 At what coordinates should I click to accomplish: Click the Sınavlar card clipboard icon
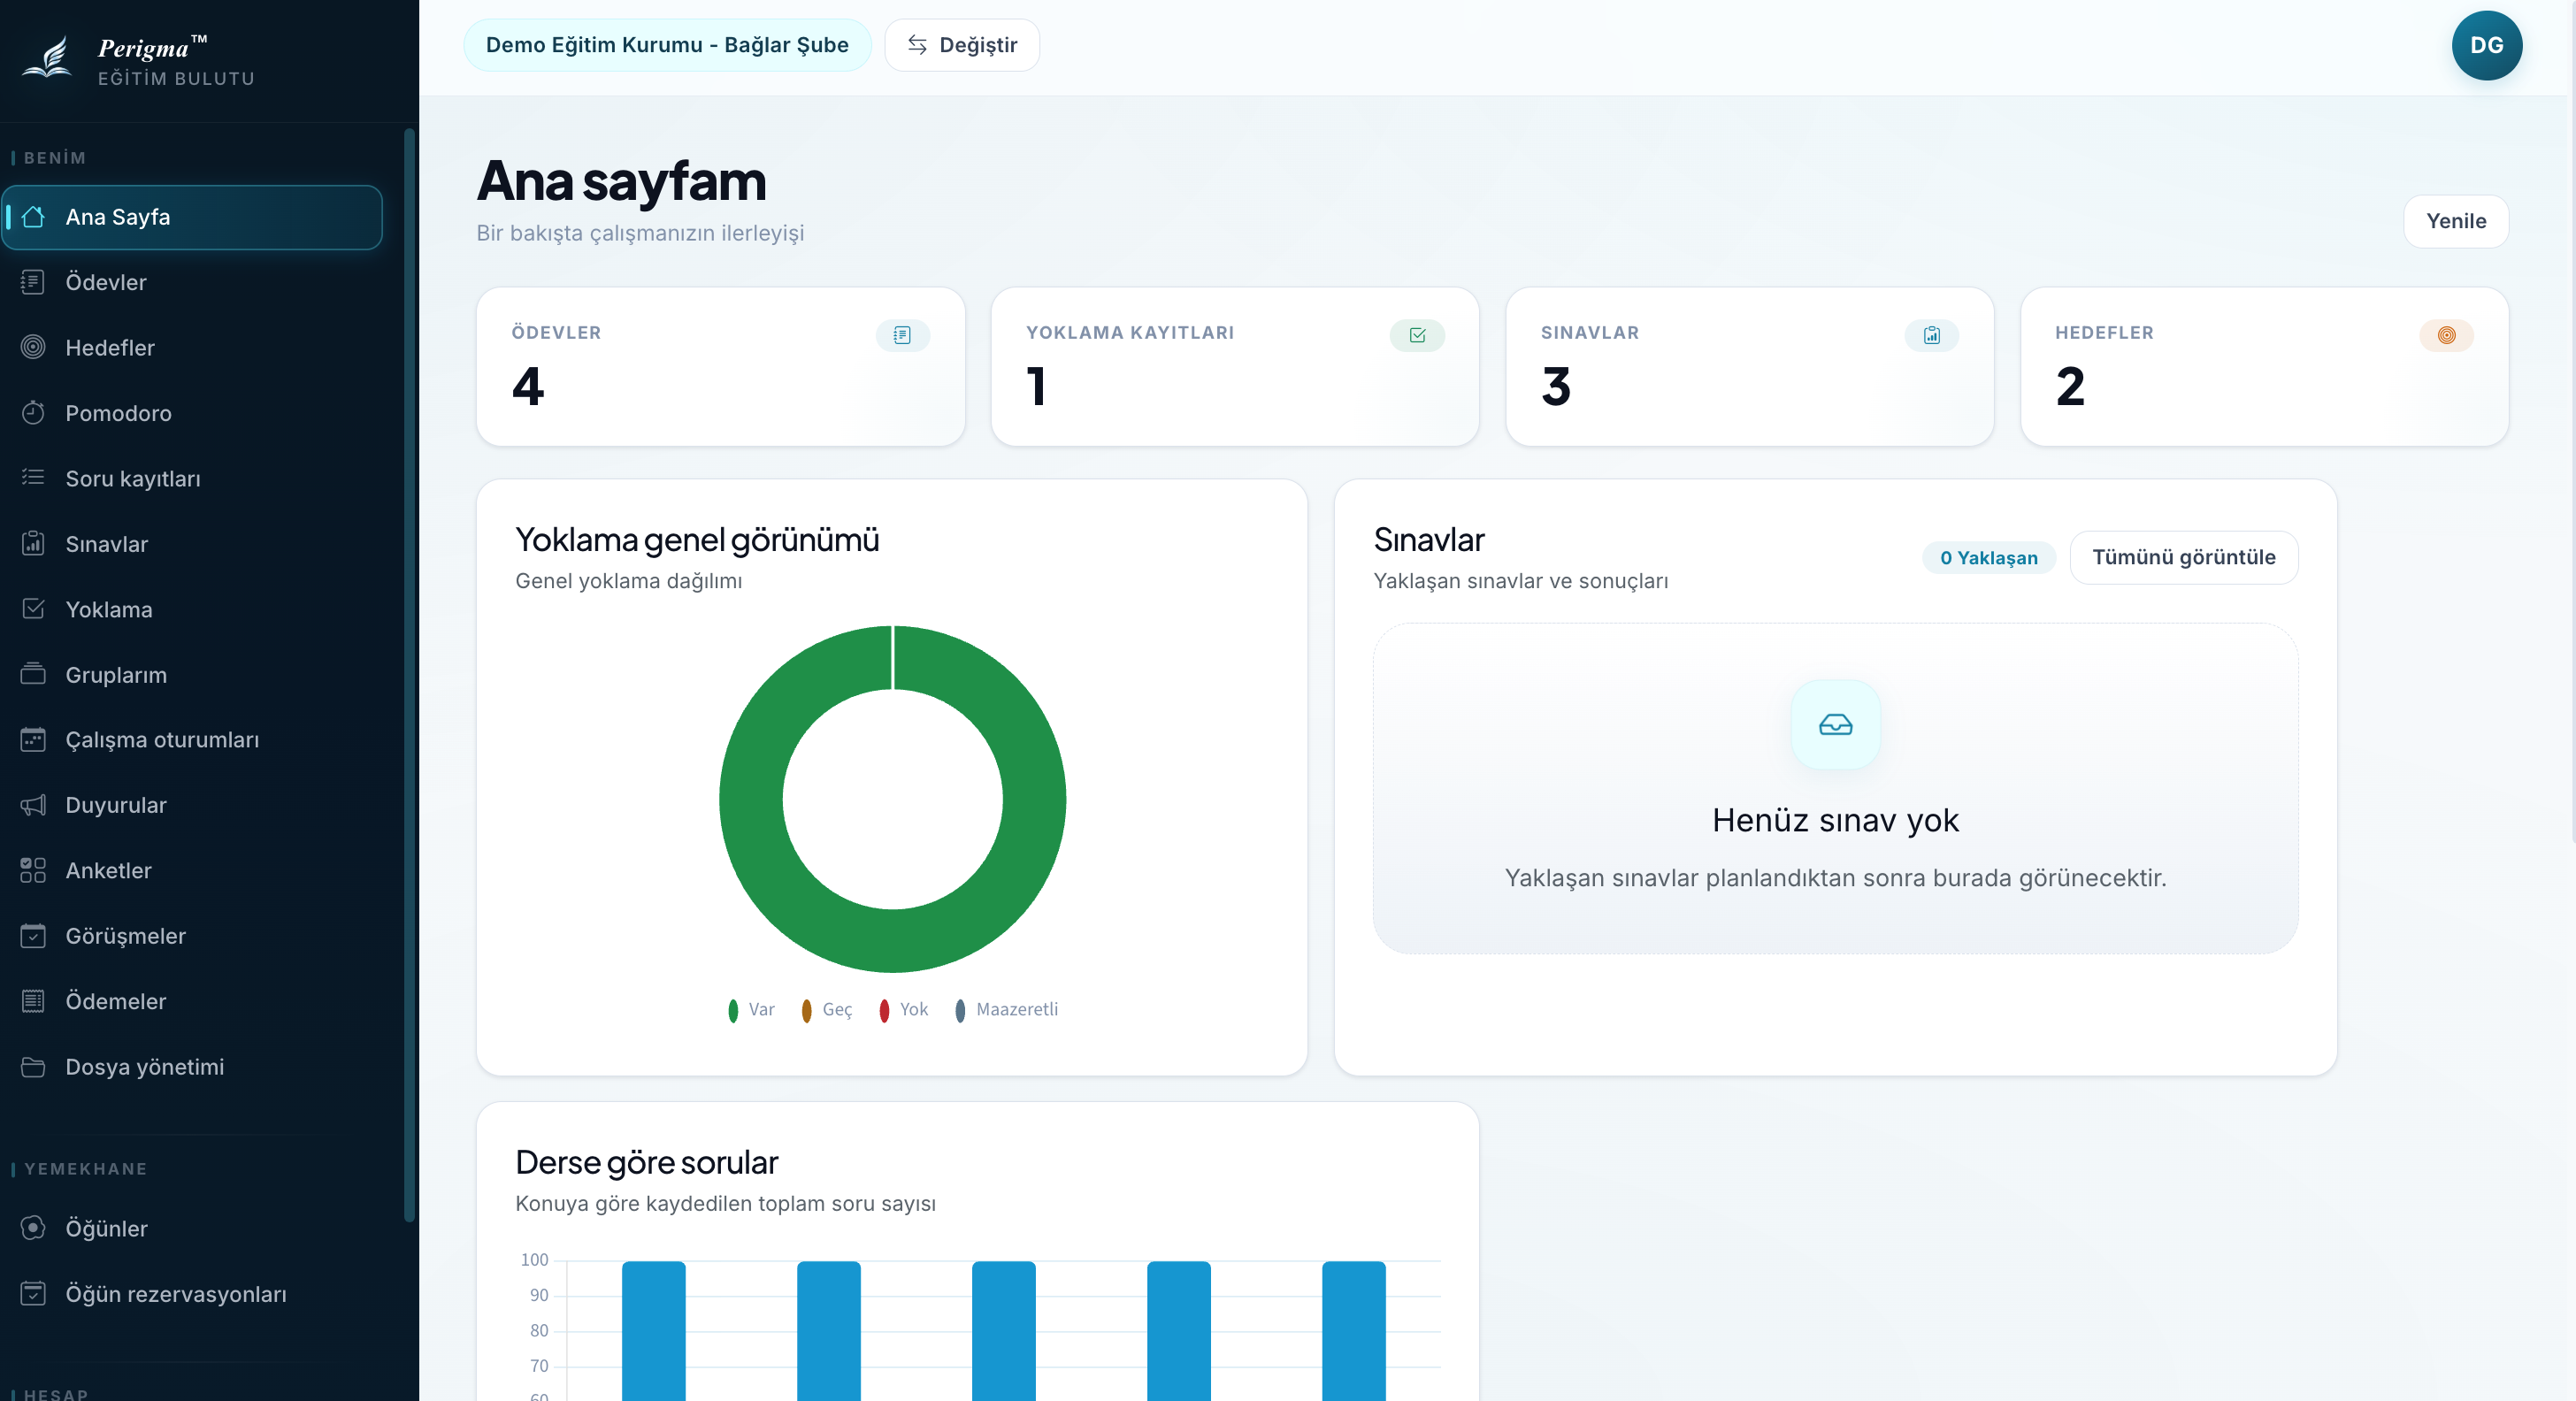[x=1932, y=335]
